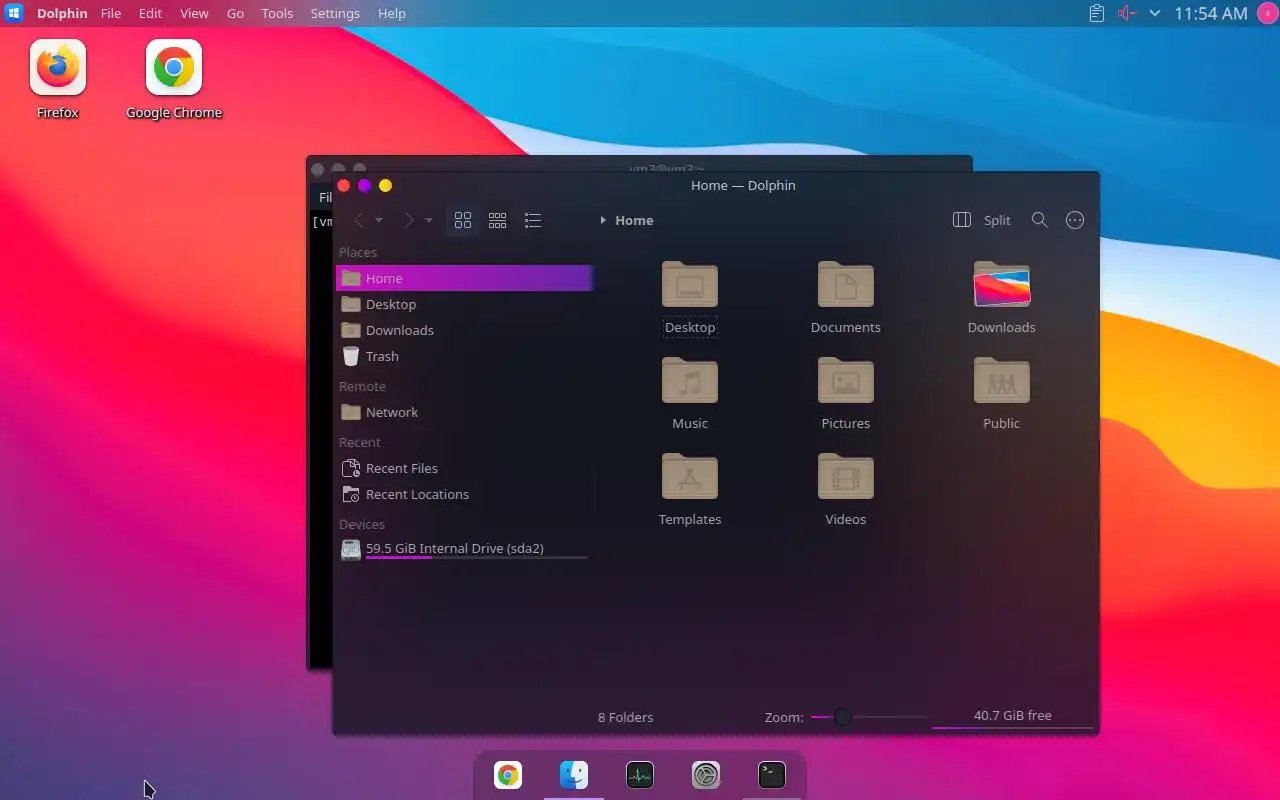This screenshot has width=1280, height=800.
Task: Click the Recent section header
Action: pos(360,442)
